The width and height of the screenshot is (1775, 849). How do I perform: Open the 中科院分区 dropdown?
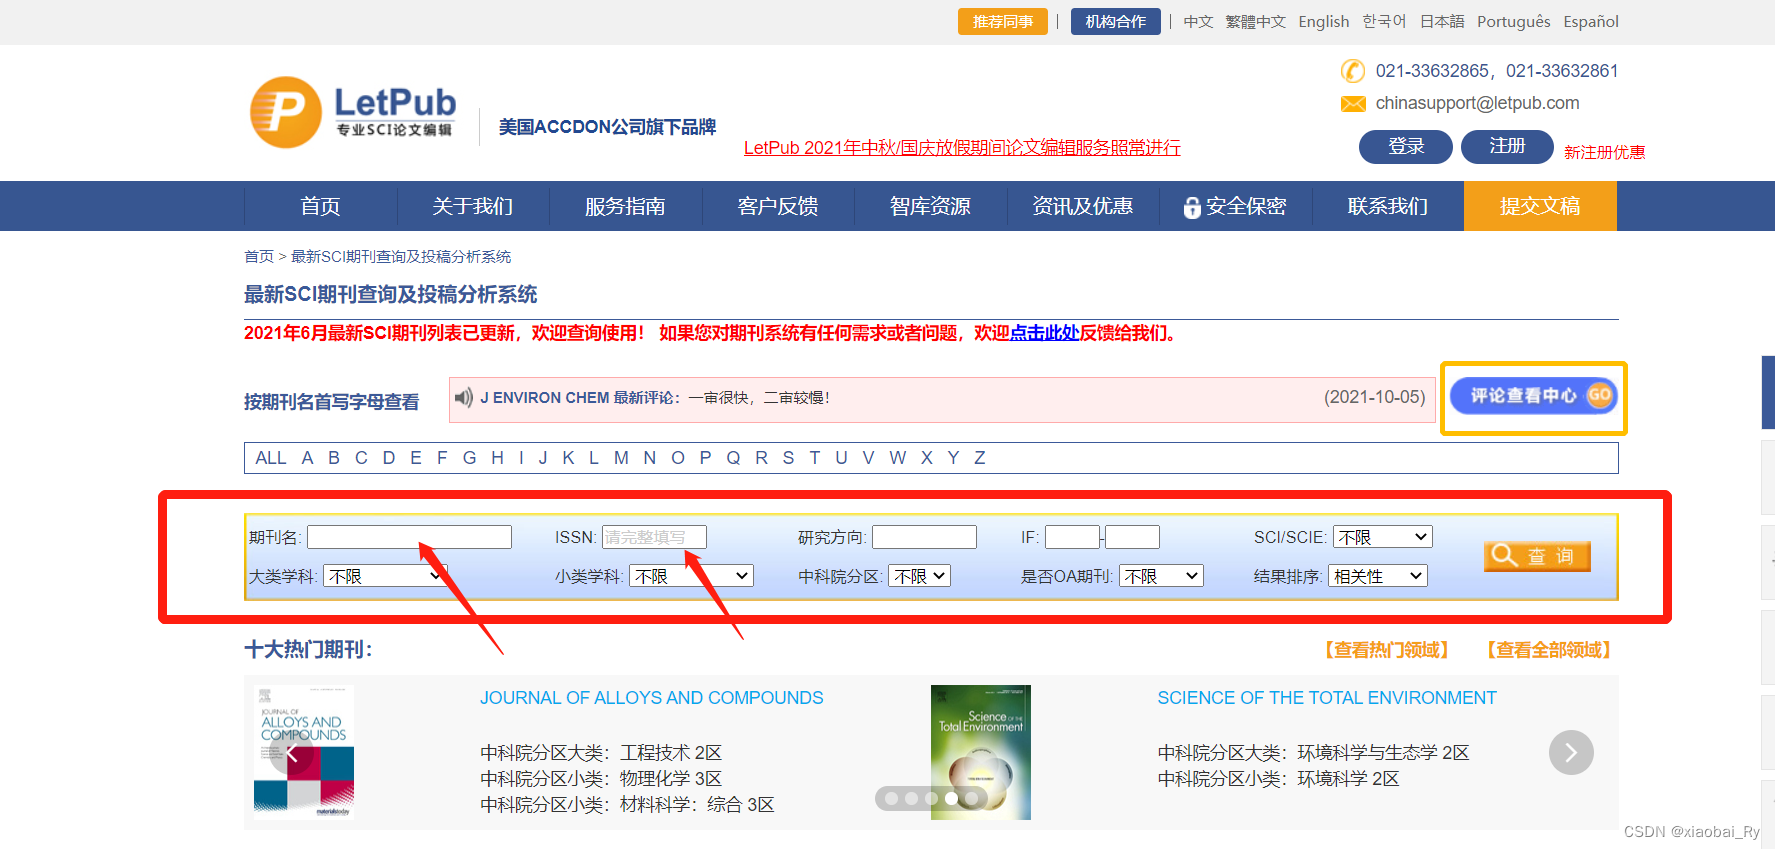920,576
